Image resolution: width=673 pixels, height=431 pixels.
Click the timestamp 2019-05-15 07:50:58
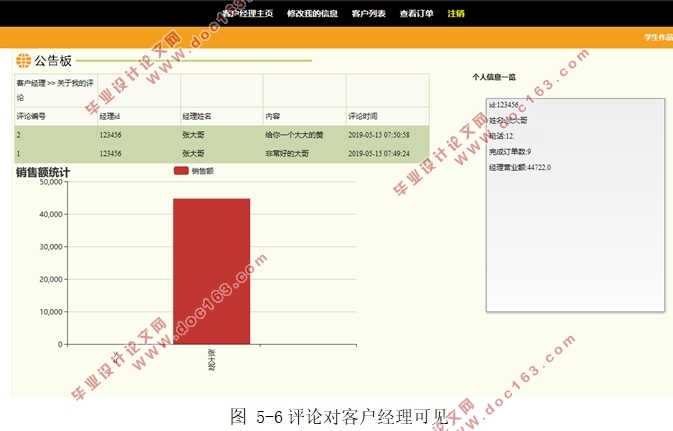(379, 135)
